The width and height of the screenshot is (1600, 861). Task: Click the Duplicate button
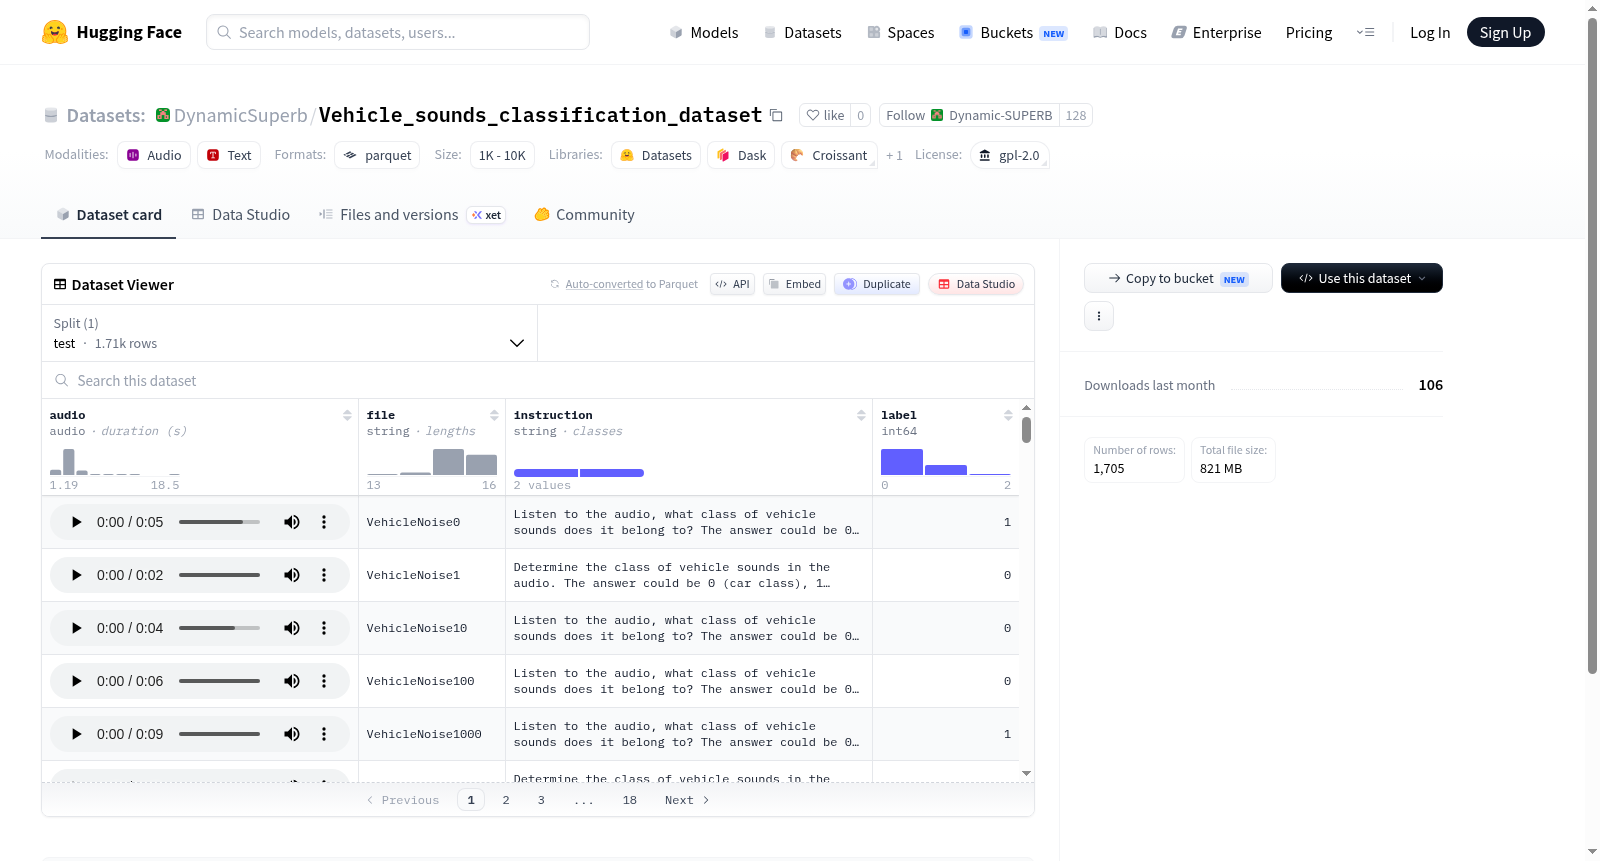coord(877,284)
